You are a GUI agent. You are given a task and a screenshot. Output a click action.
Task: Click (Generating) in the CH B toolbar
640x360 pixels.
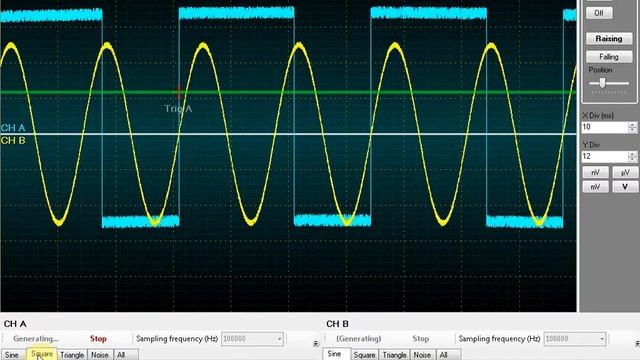358,339
